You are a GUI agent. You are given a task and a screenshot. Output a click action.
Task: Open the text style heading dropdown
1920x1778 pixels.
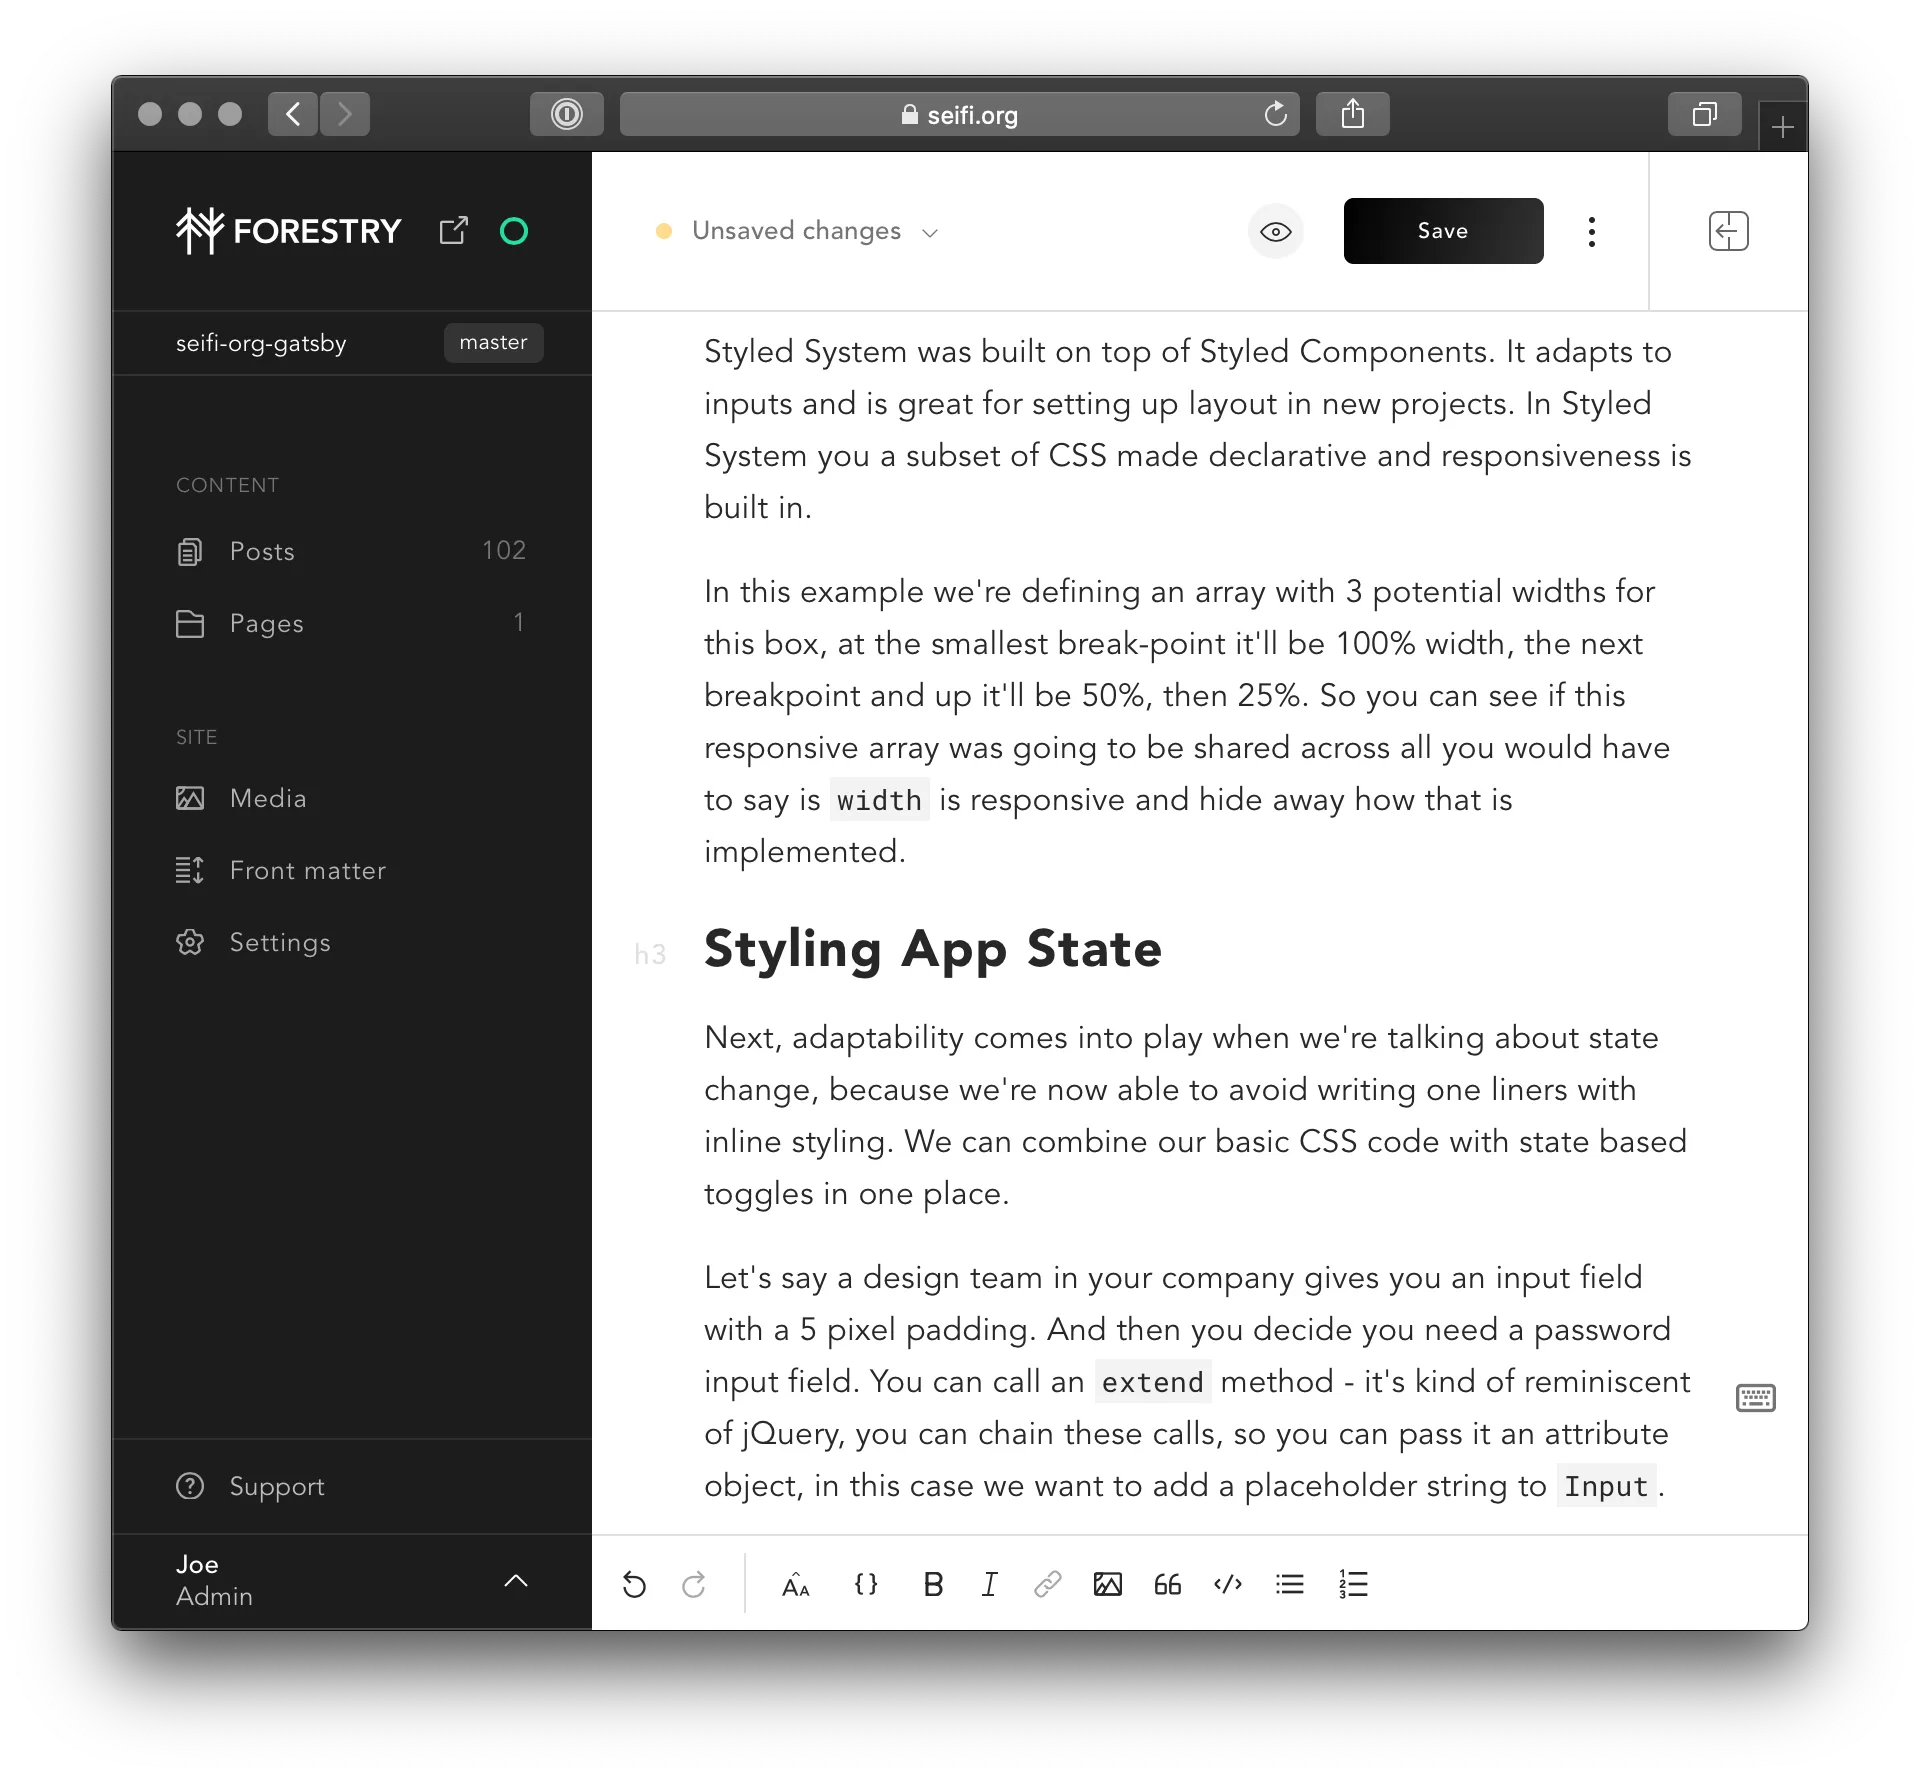[x=796, y=1585]
